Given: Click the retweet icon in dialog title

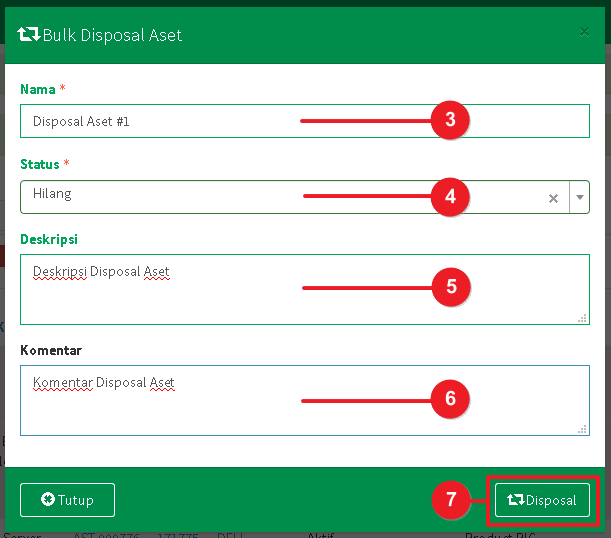Looking at the screenshot, I should pyautogui.click(x=29, y=34).
